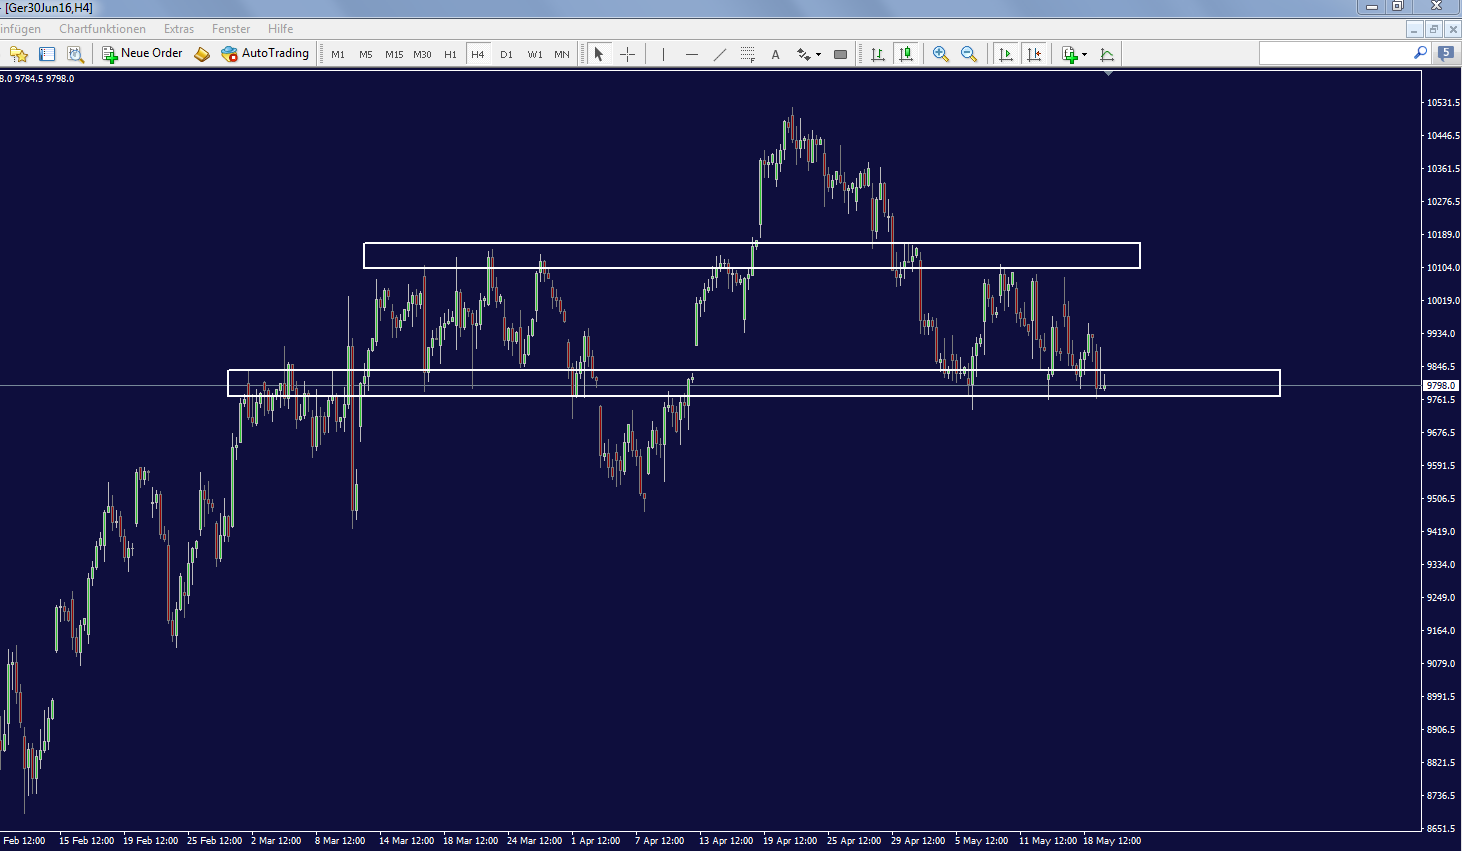Select the Fibonacci retracement tool

747,54
